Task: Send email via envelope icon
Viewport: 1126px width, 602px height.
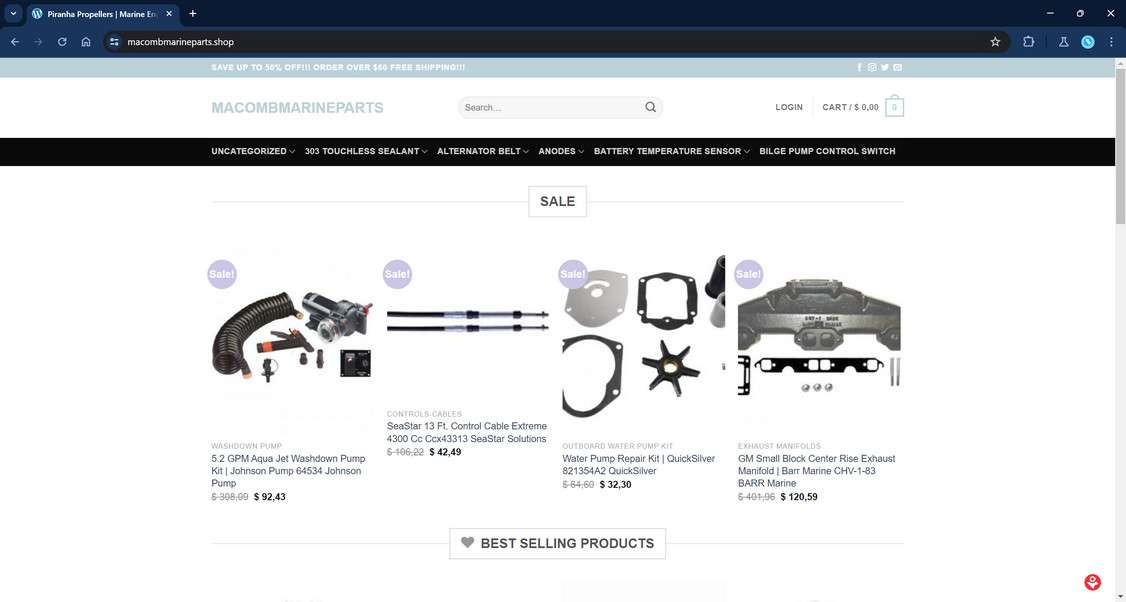Action: (898, 68)
